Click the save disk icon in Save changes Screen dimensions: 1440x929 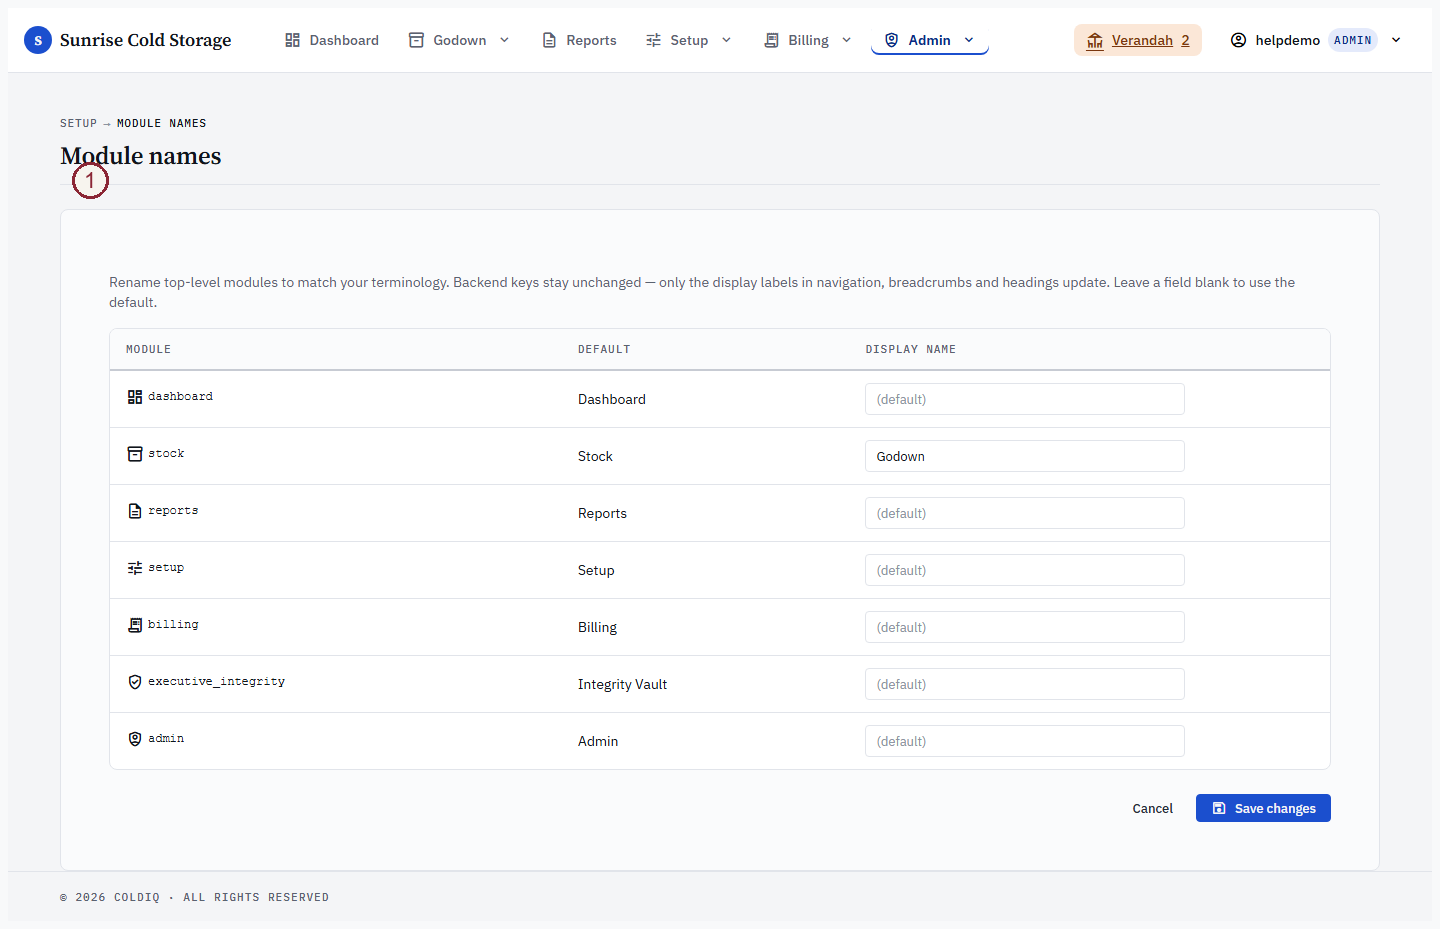click(1219, 808)
